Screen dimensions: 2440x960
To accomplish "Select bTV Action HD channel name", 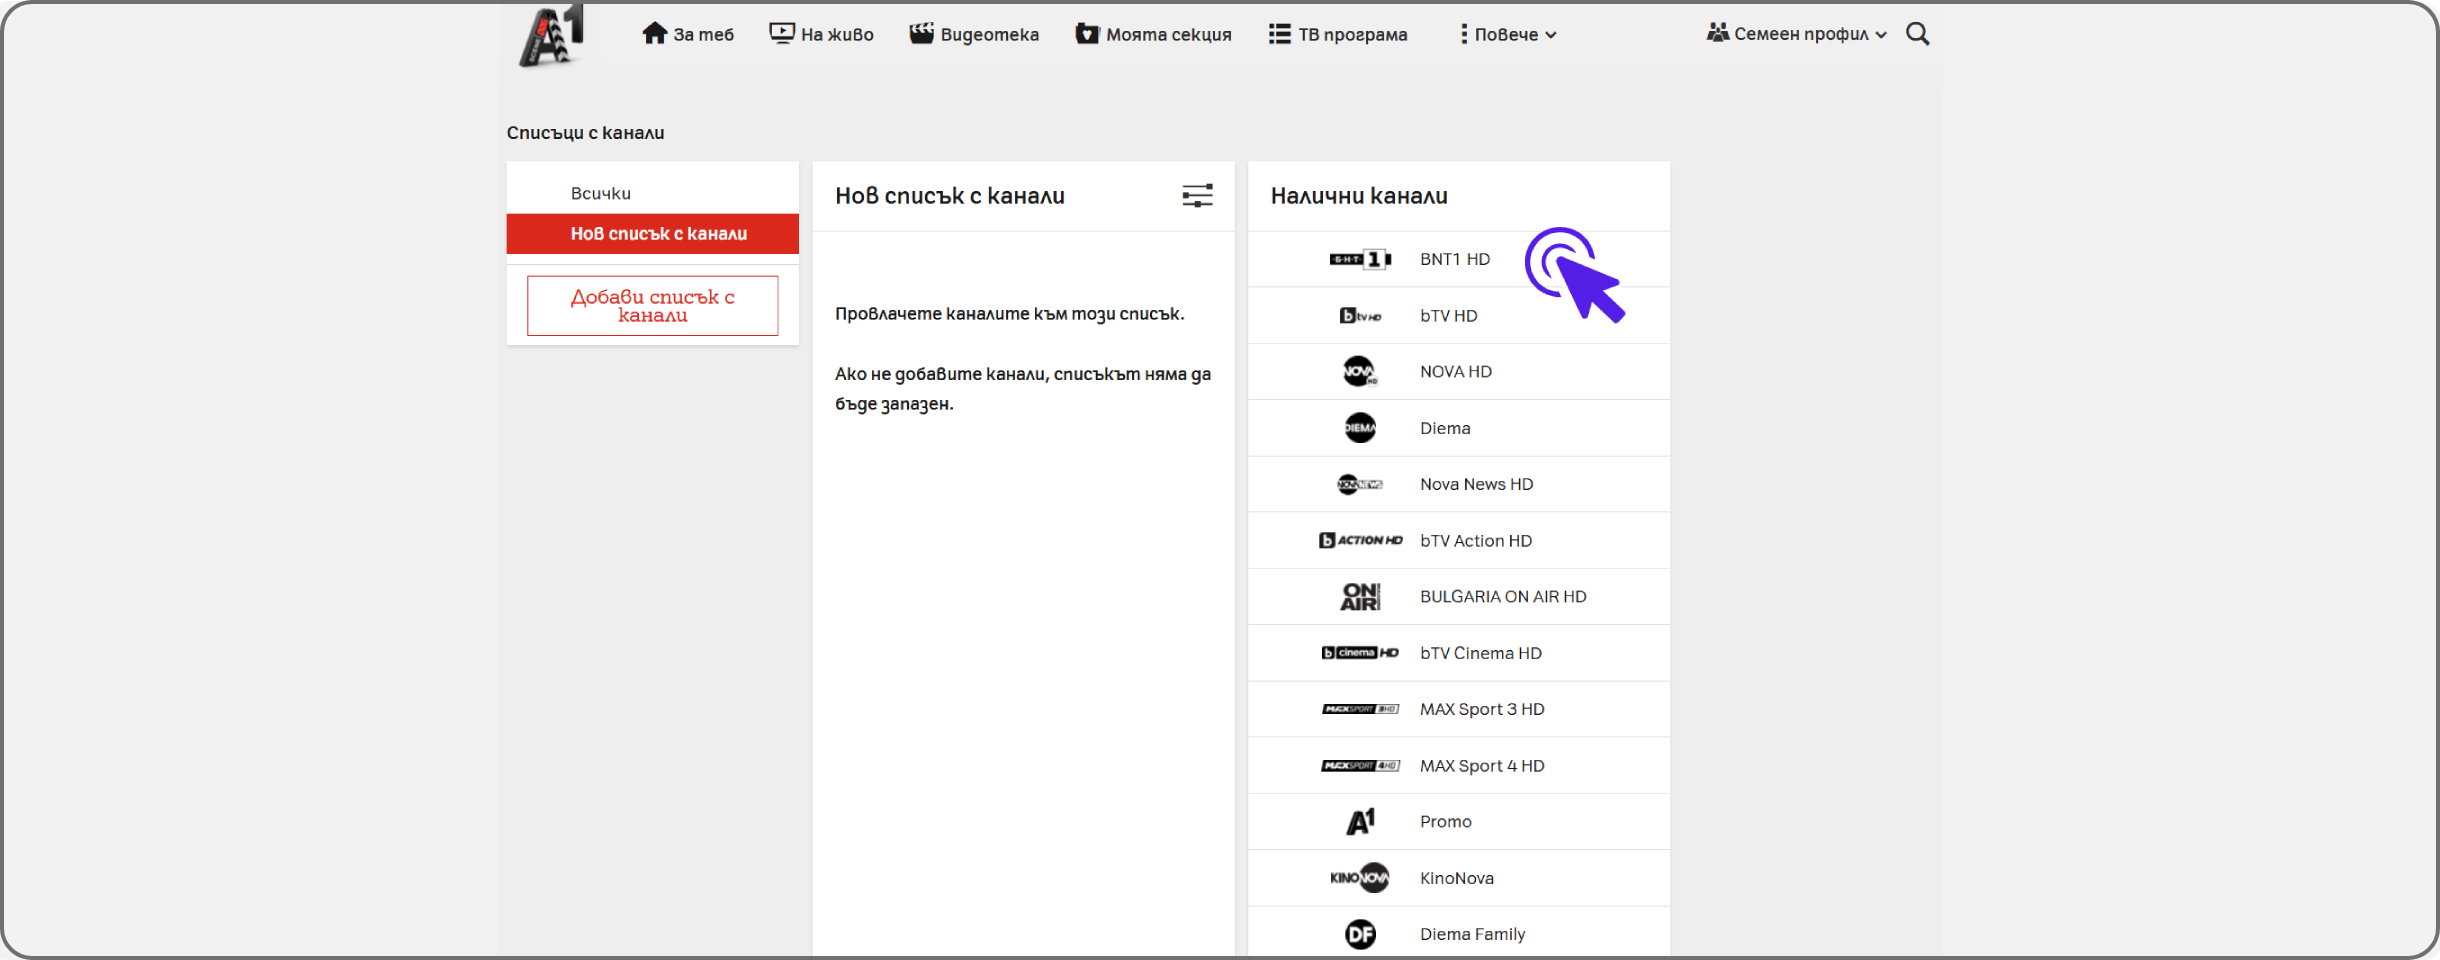I will tap(1476, 540).
